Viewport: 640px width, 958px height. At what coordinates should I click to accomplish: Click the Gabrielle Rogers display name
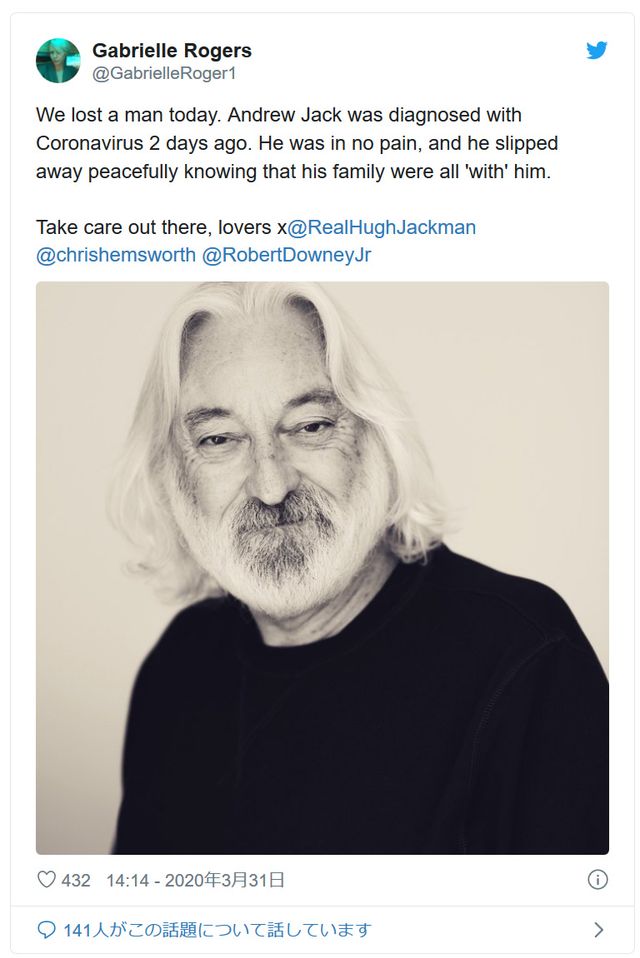(x=172, y=50)
